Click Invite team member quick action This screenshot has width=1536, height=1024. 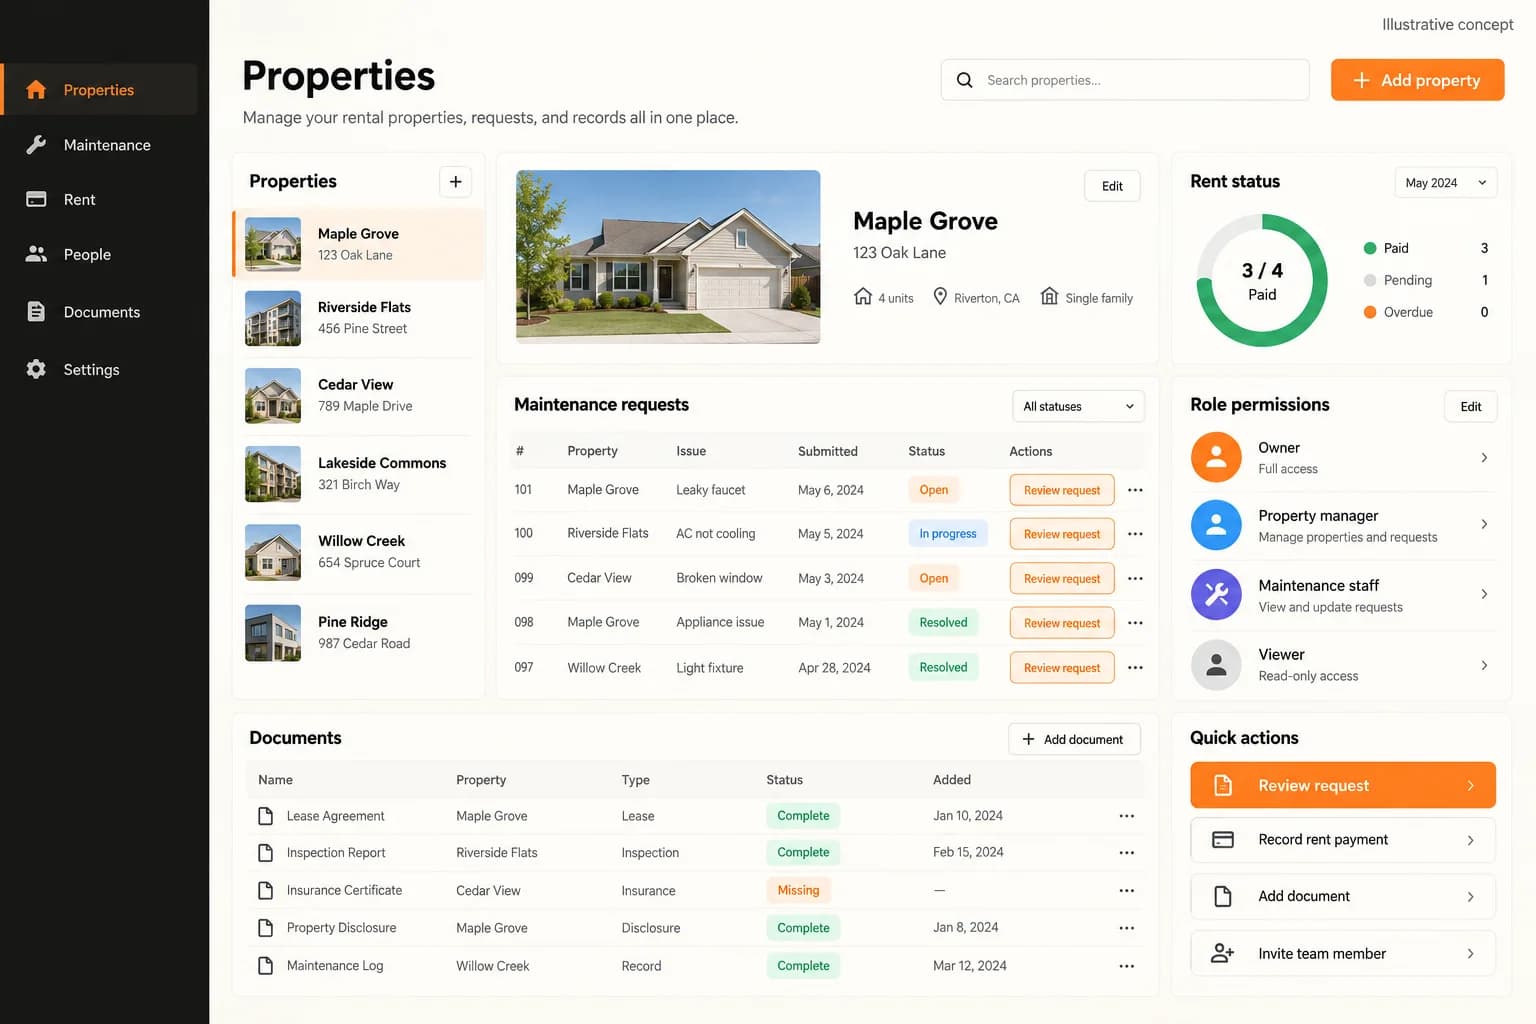tap(1343, 954)
